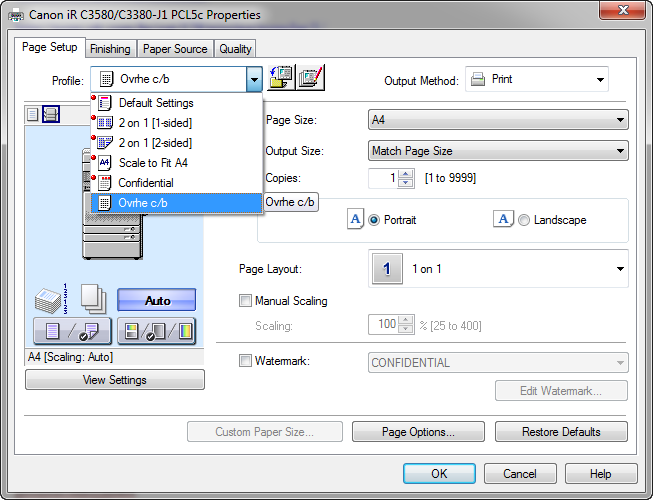Open the disabled Watermark CONFIDENTIAL dropdown
653x500 pixels.
tap(498, 363)
